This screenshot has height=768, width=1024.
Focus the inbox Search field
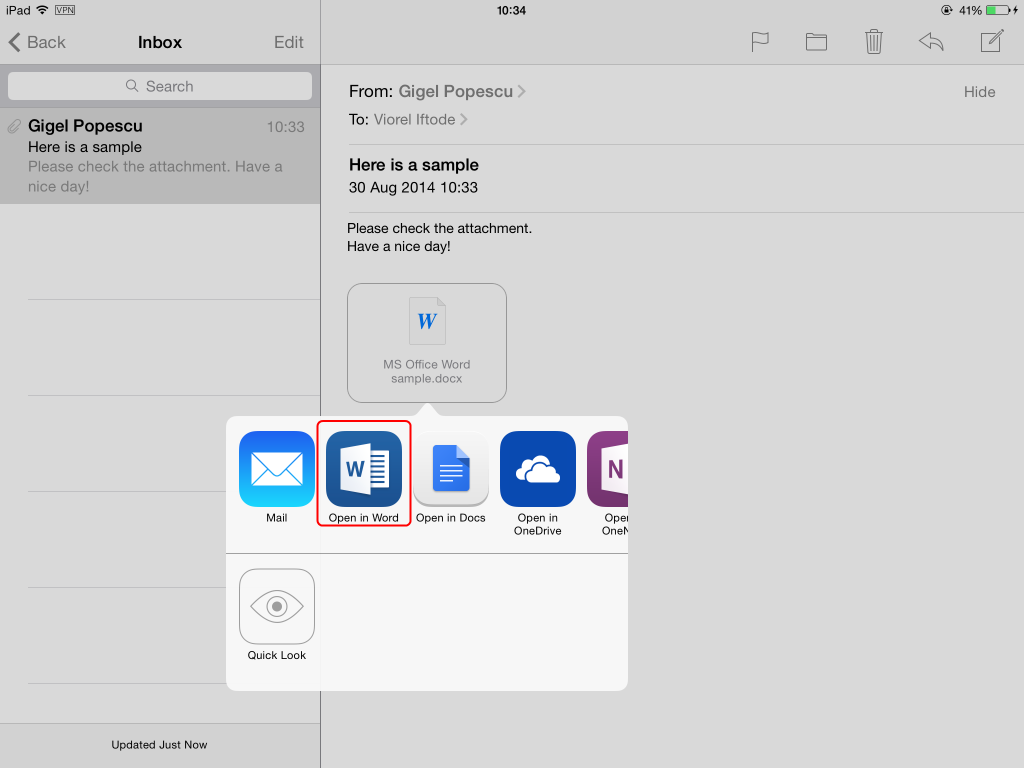pyautogui.click(x=159, y=86)
